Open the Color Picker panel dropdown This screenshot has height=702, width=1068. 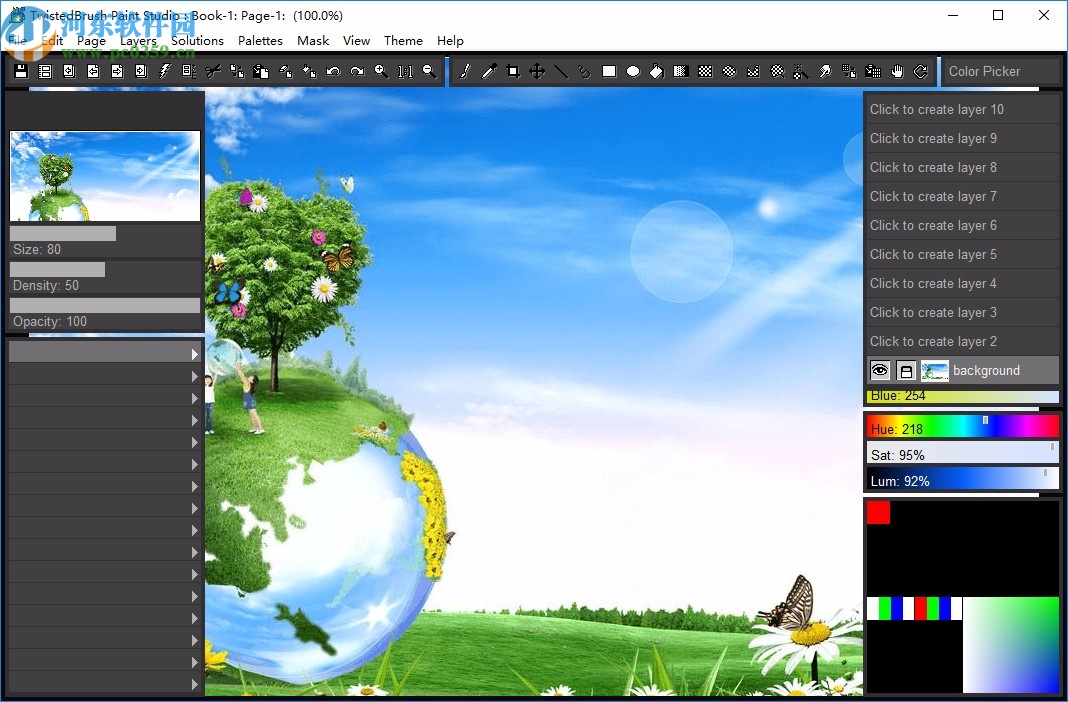click(1000, 71)
